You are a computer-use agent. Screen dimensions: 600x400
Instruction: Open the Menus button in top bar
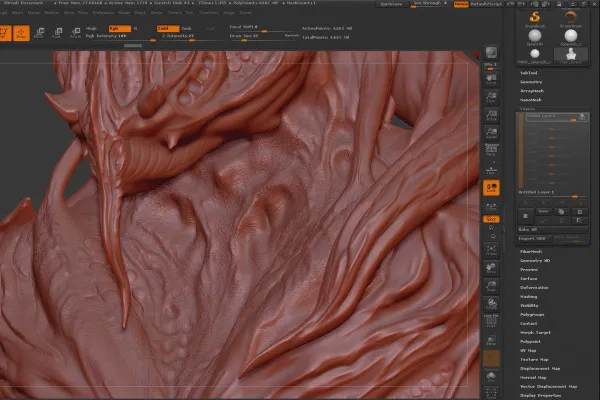(x=461, y=5)
